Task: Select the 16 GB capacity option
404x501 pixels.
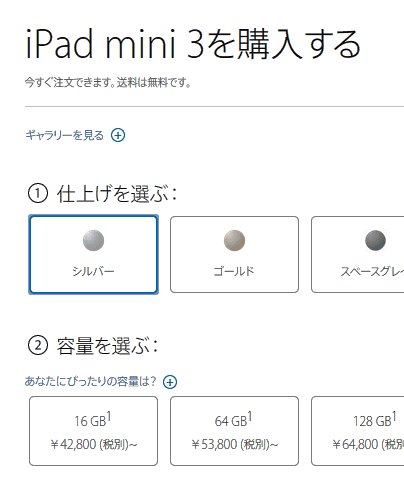Action: point(93,431)
